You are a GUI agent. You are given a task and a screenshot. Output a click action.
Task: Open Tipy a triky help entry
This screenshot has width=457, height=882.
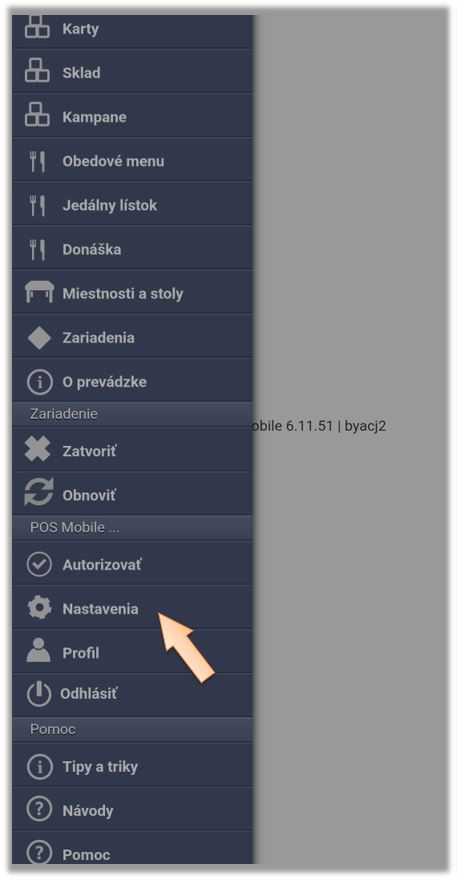point(132,766)
